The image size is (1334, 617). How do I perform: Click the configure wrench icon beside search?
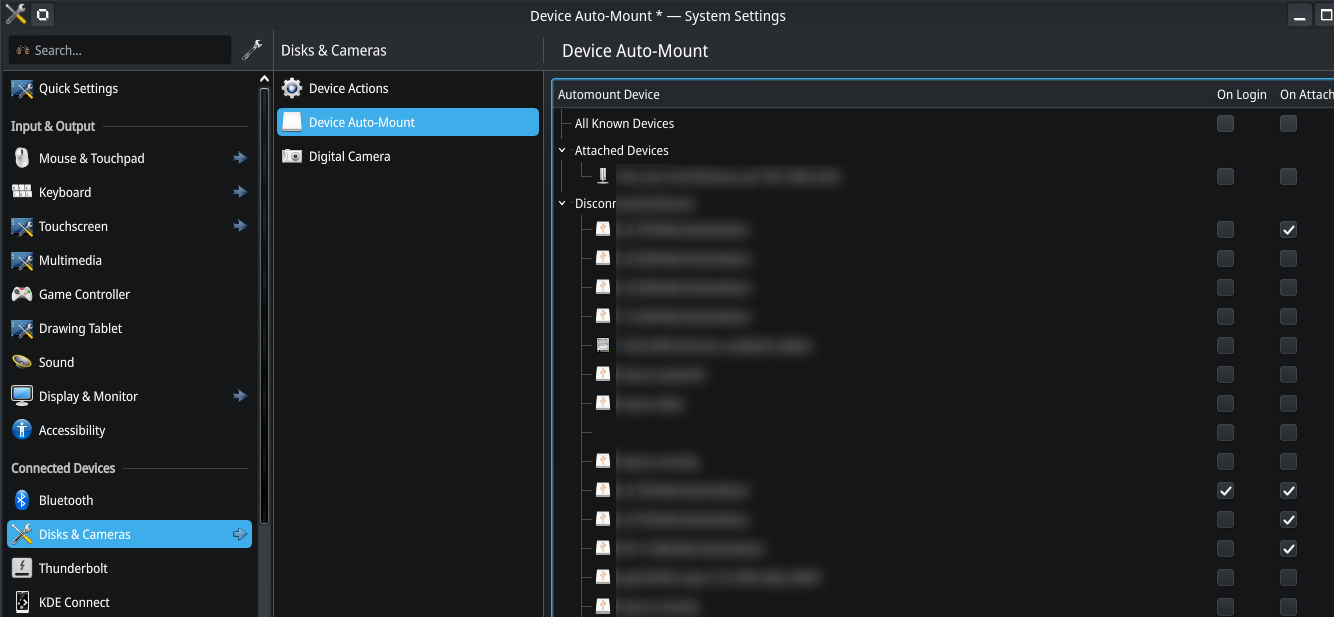pyautogui.click(x=253, y=50)
